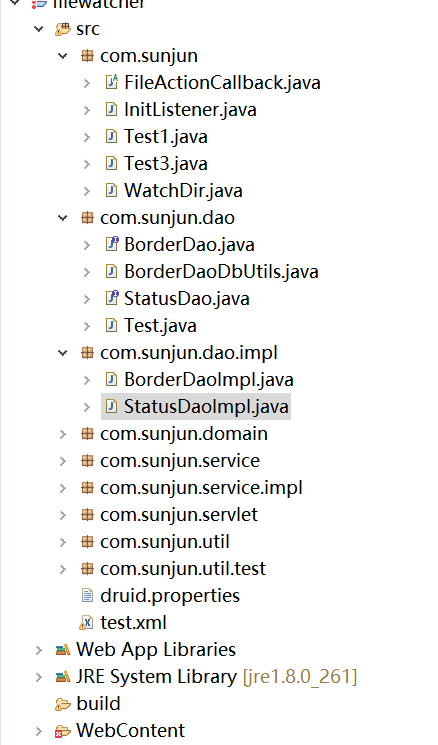438x745 pixels.
Task: Expand the WatchDir.java node
Action: click(86, 191)
